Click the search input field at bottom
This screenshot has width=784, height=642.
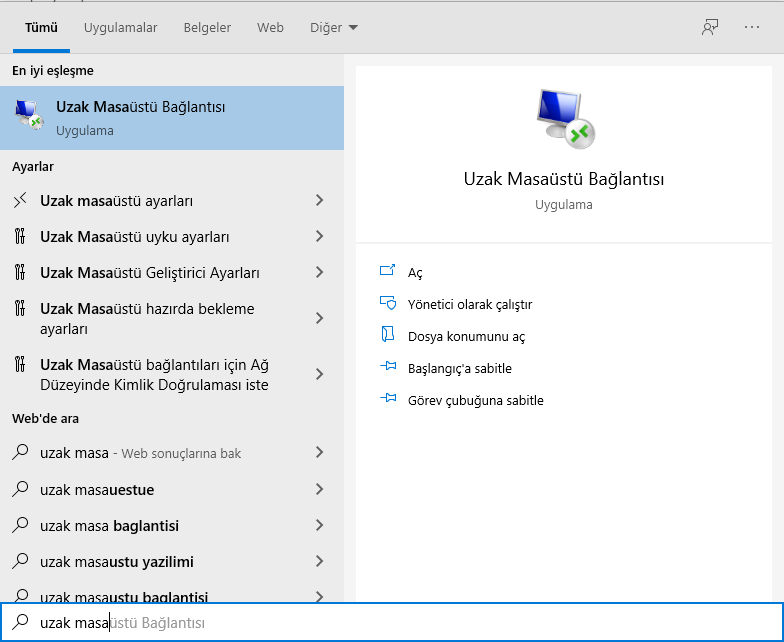point(400,623)
